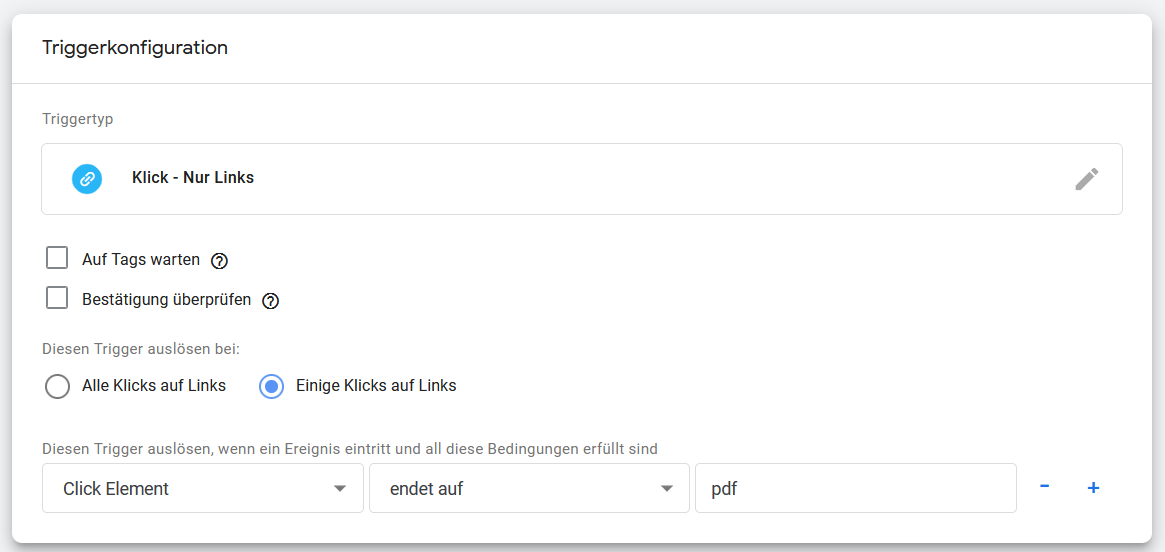Select Alle Klicks auf Links radio button
Viewport: 1165px width, 552px height.
(x=57, y=387)
